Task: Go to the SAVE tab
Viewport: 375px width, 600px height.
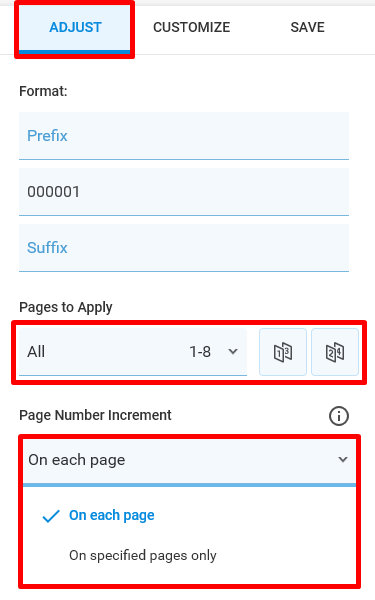Action: click(307, 28)
